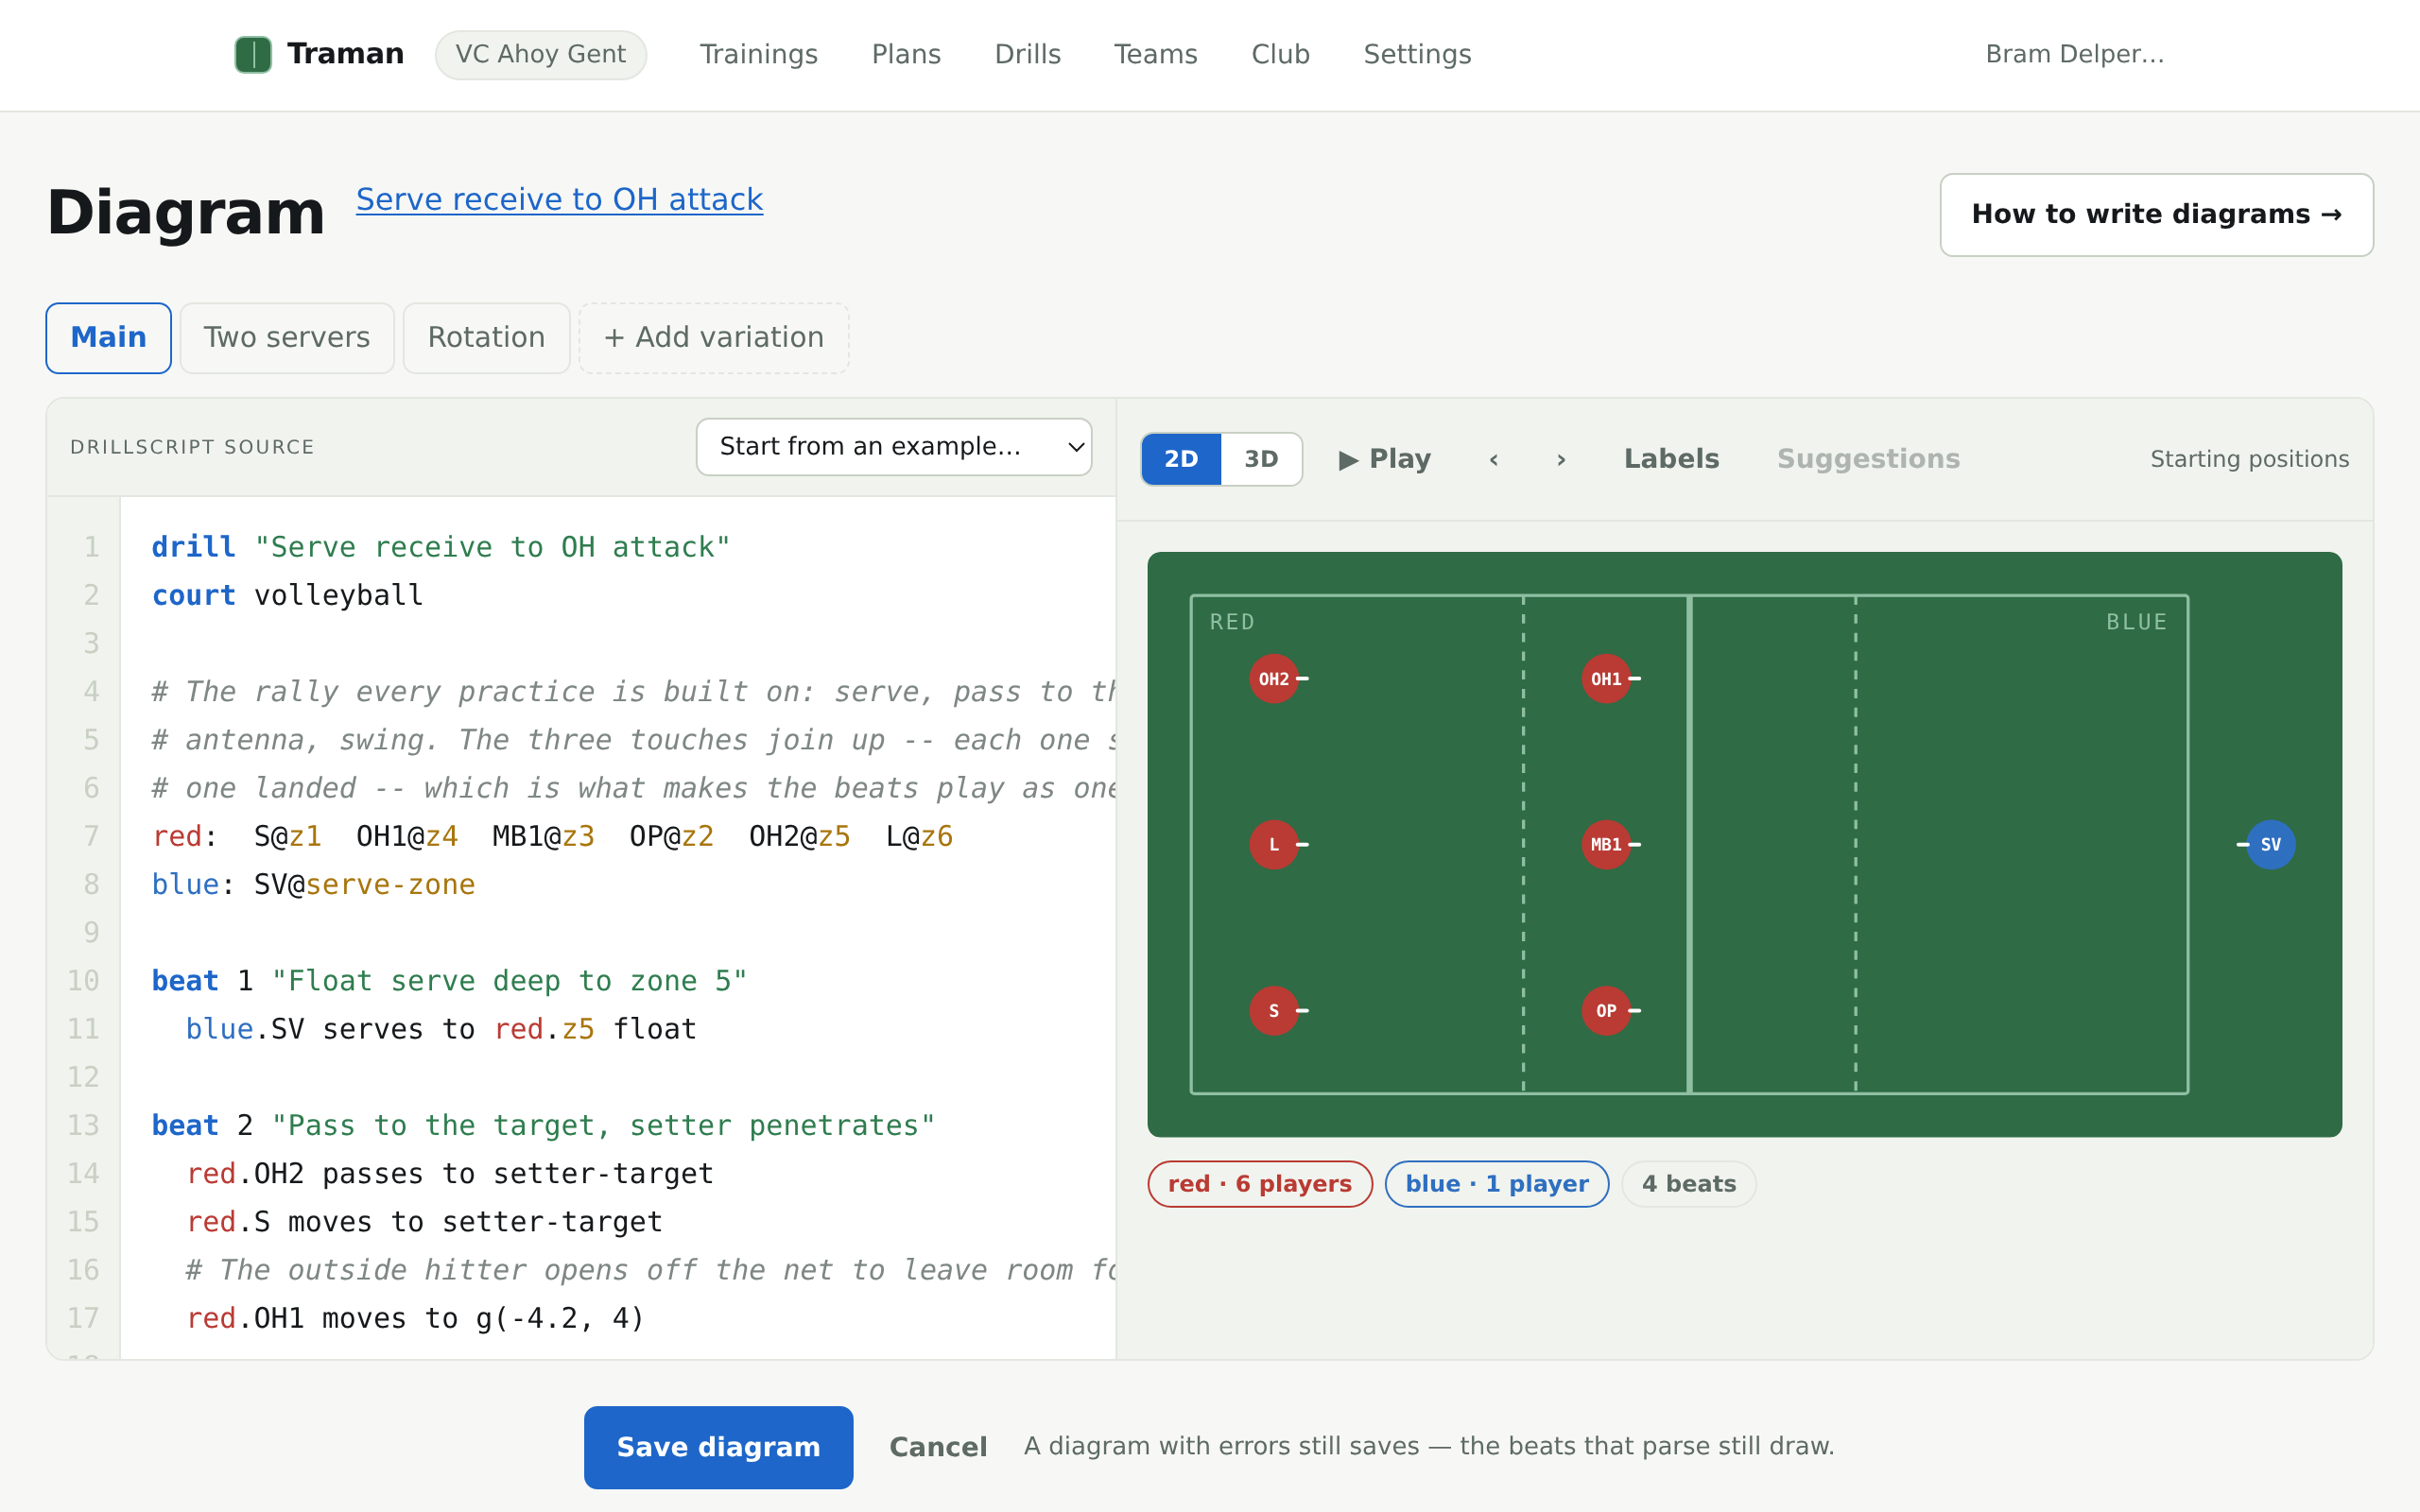
Task: Go to Club in the top navigation
Action: pyautogui.click(x=1280, y=54)
